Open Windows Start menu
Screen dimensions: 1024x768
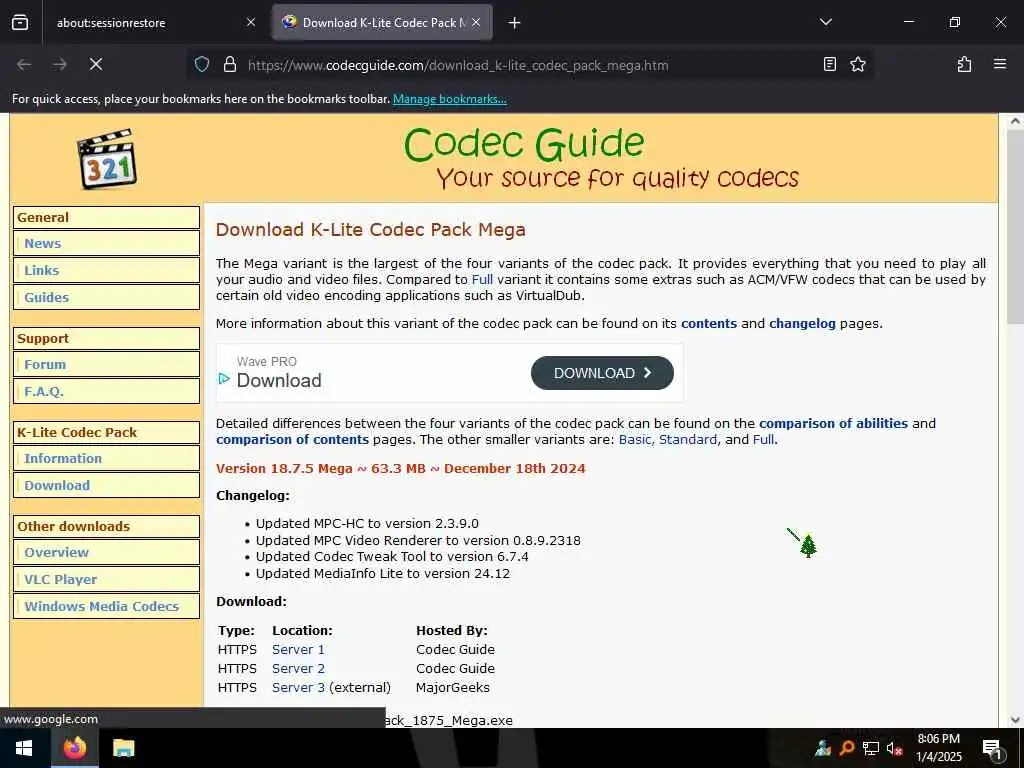click(x=24, y=748)
